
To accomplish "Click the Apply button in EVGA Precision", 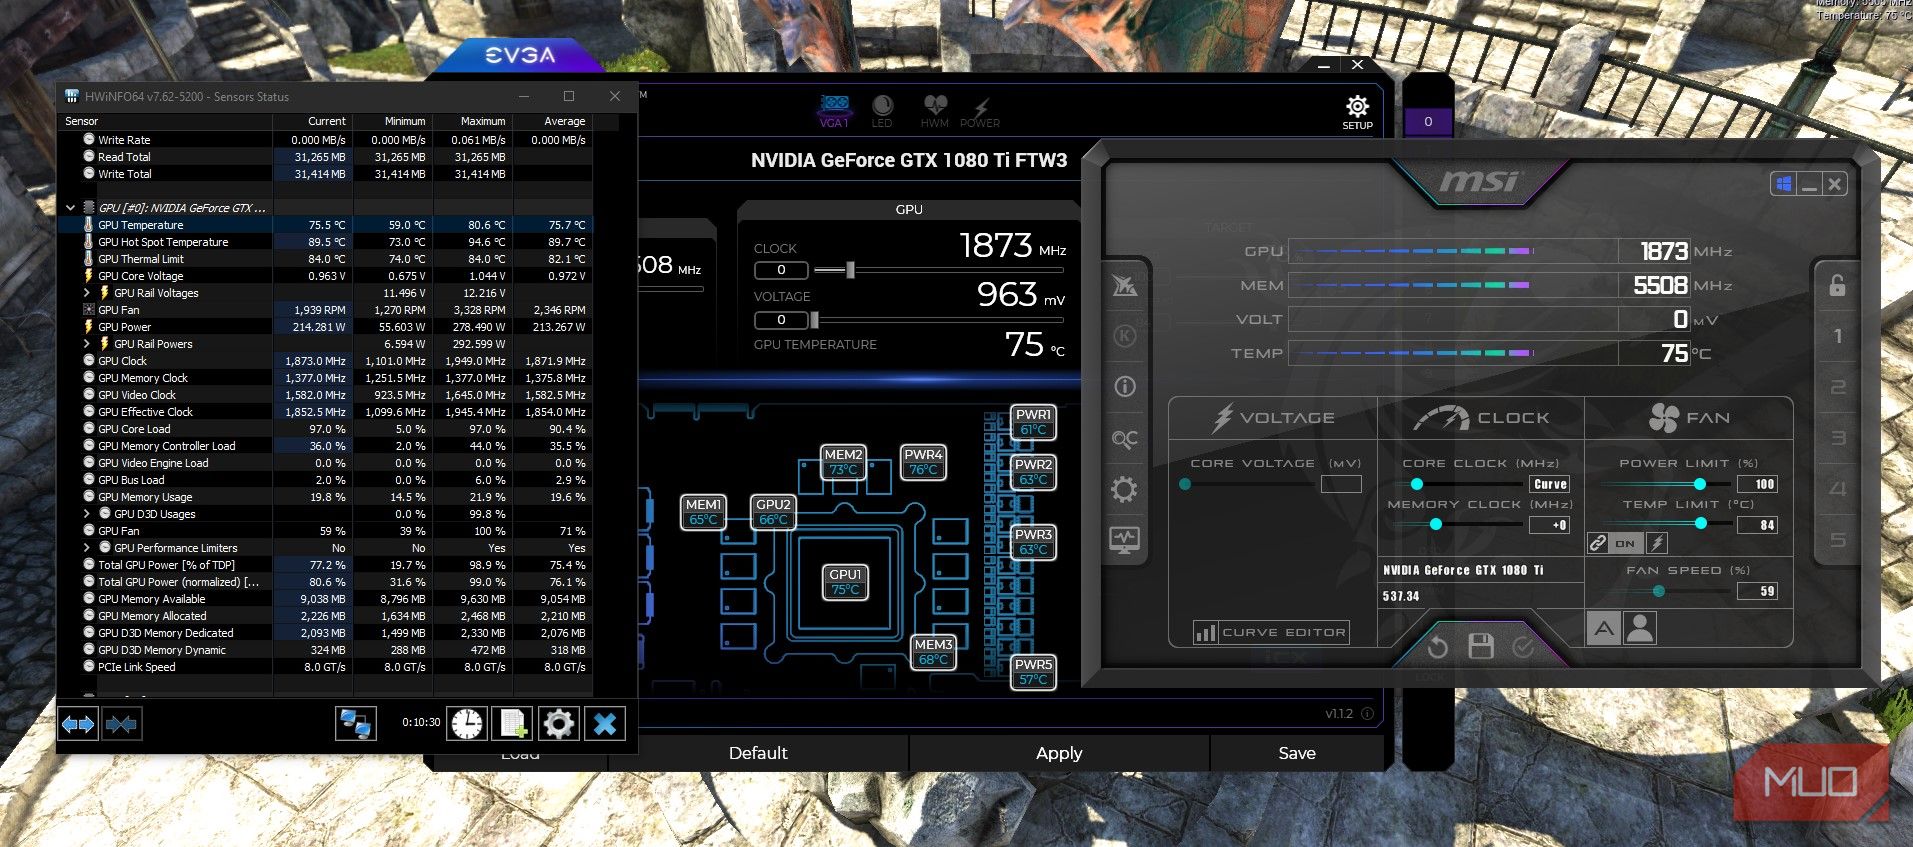I will 1059,753.
